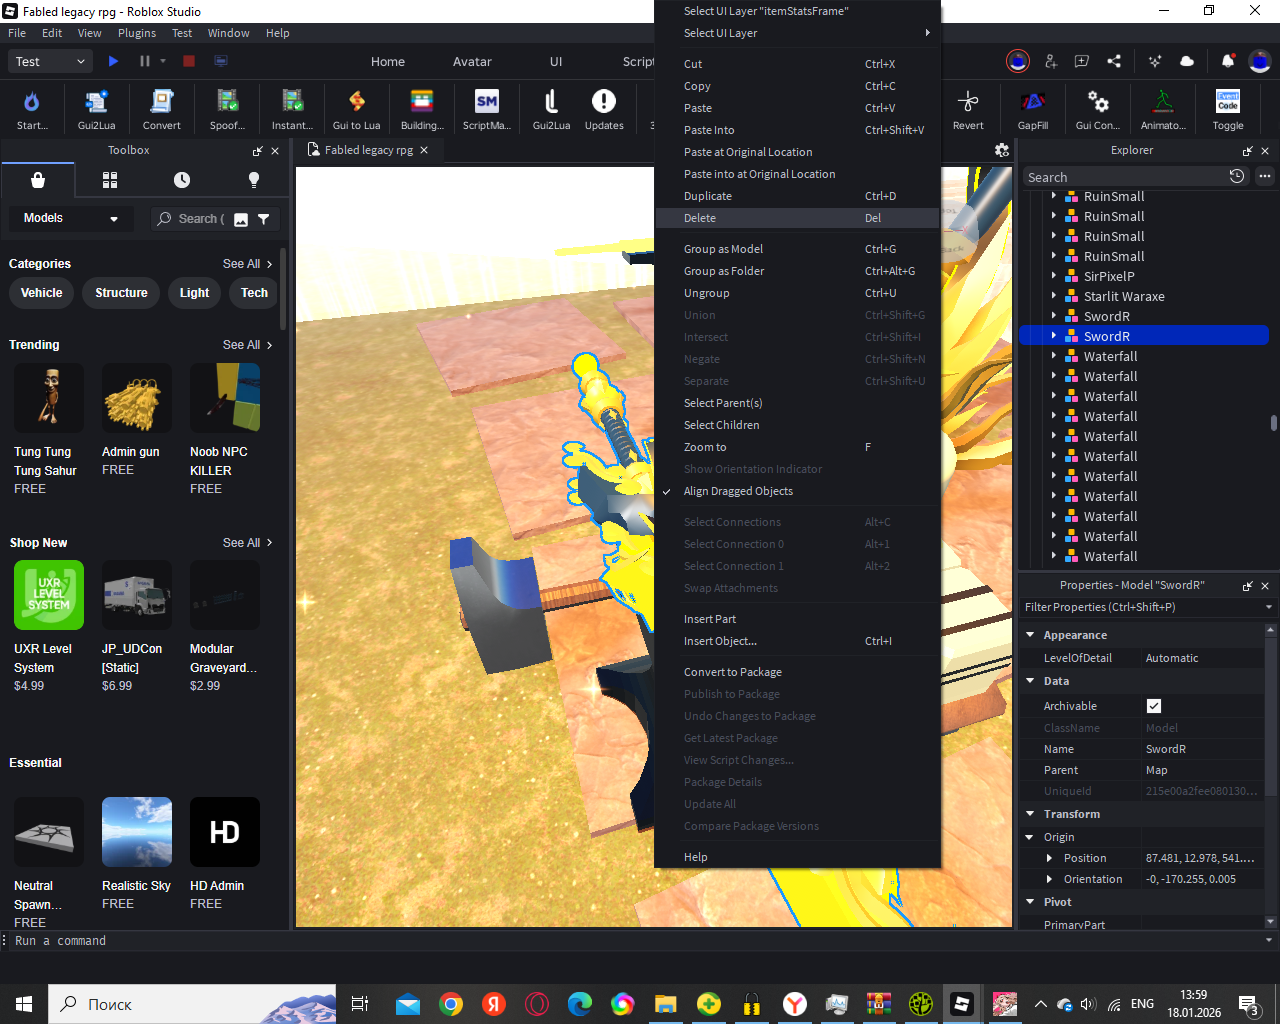The height and width of the screenshot is (1024, 1280).
Task: Click the Event Code Toggle plugin
Action: click(x=1228, y=109)
